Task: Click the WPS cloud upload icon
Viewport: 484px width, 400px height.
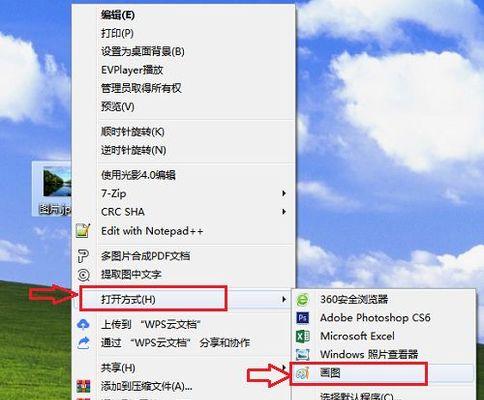Action: click(83, 324)
